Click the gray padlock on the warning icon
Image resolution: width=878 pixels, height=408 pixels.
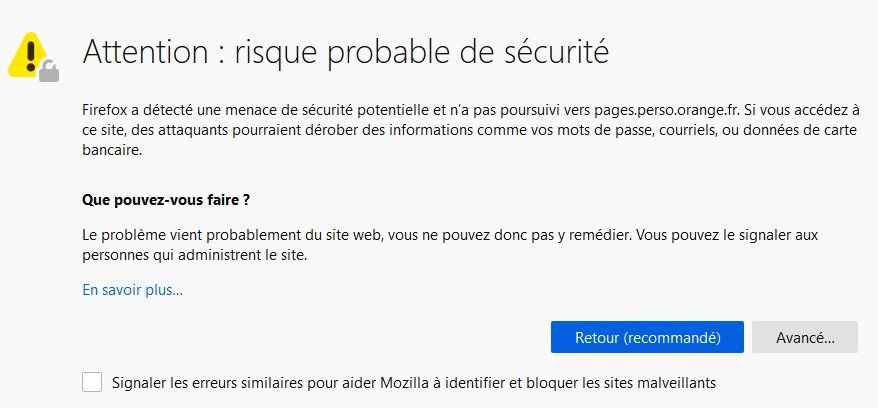(47, 70)
